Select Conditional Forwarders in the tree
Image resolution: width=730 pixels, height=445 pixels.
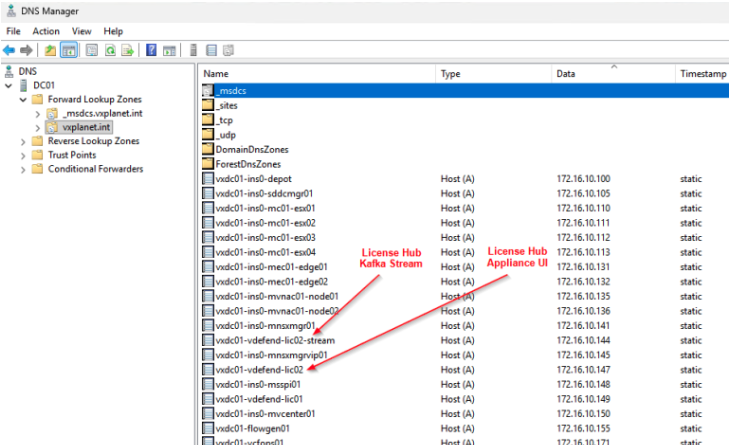[x=95, y=169]
